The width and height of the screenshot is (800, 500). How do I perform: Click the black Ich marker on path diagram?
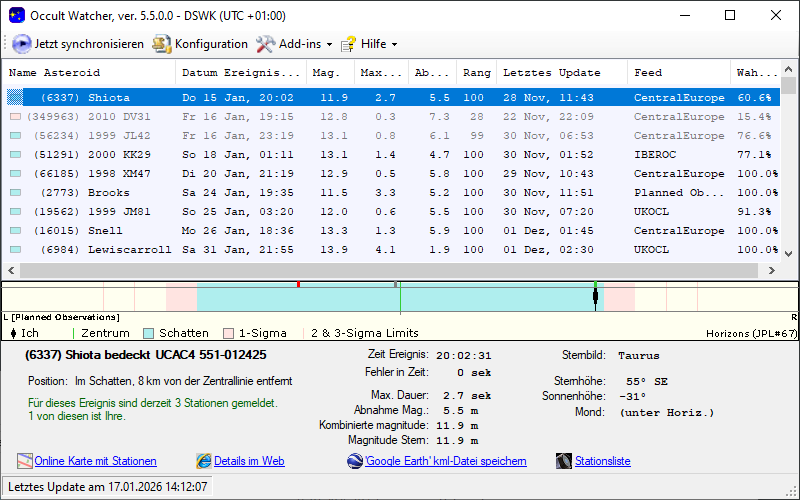click(595, 296)
